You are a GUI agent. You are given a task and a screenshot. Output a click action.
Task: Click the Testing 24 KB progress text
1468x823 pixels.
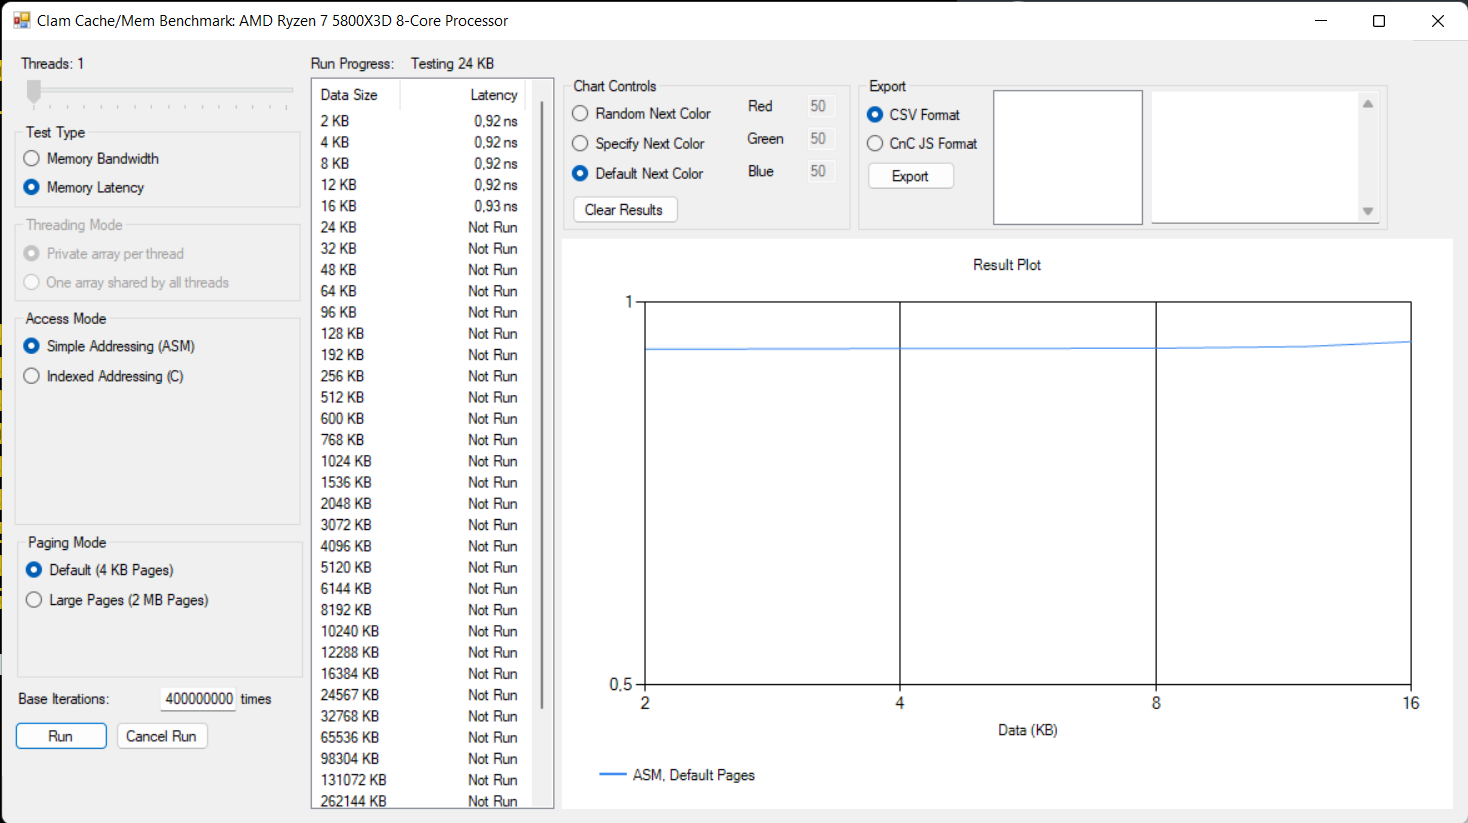452,63
